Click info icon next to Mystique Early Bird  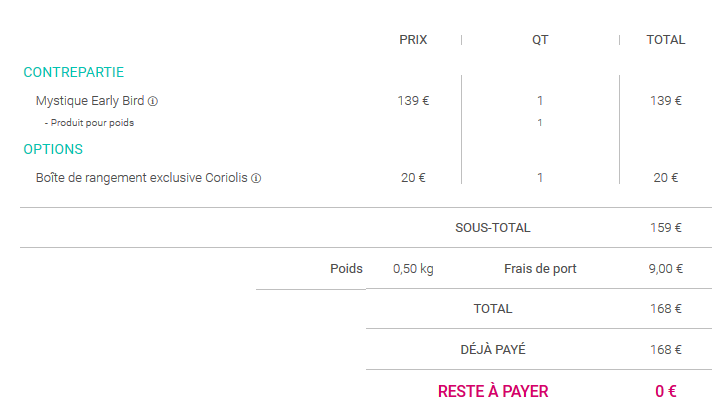pos(153,101)
